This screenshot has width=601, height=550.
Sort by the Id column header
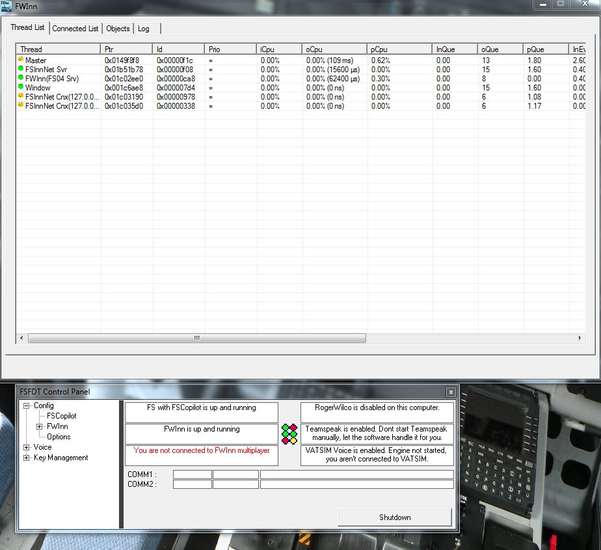coord(179,49)
